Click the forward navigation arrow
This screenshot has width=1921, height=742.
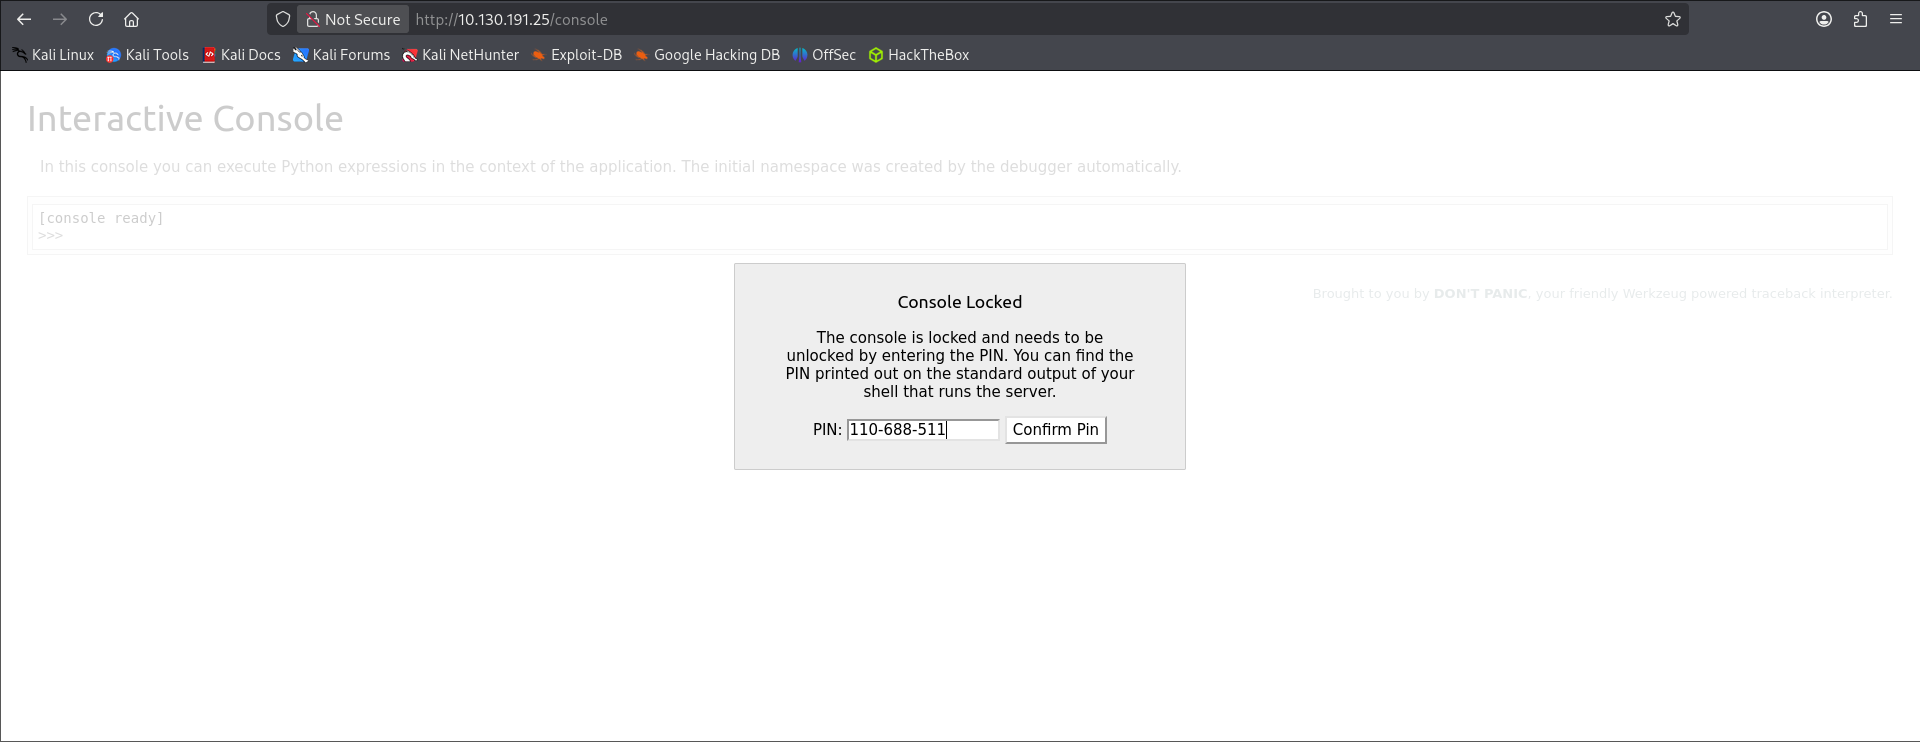click(x=60, y=19)
